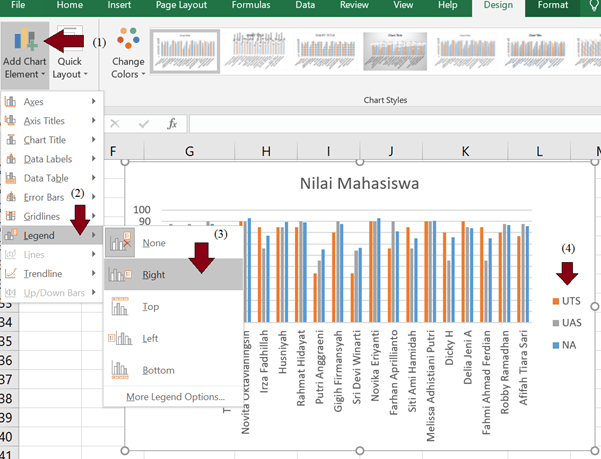Image resolution: width=601 pixels, height=459 pixels.
Task: Click the orange UTS legend swatch
Action: (555, 301)
